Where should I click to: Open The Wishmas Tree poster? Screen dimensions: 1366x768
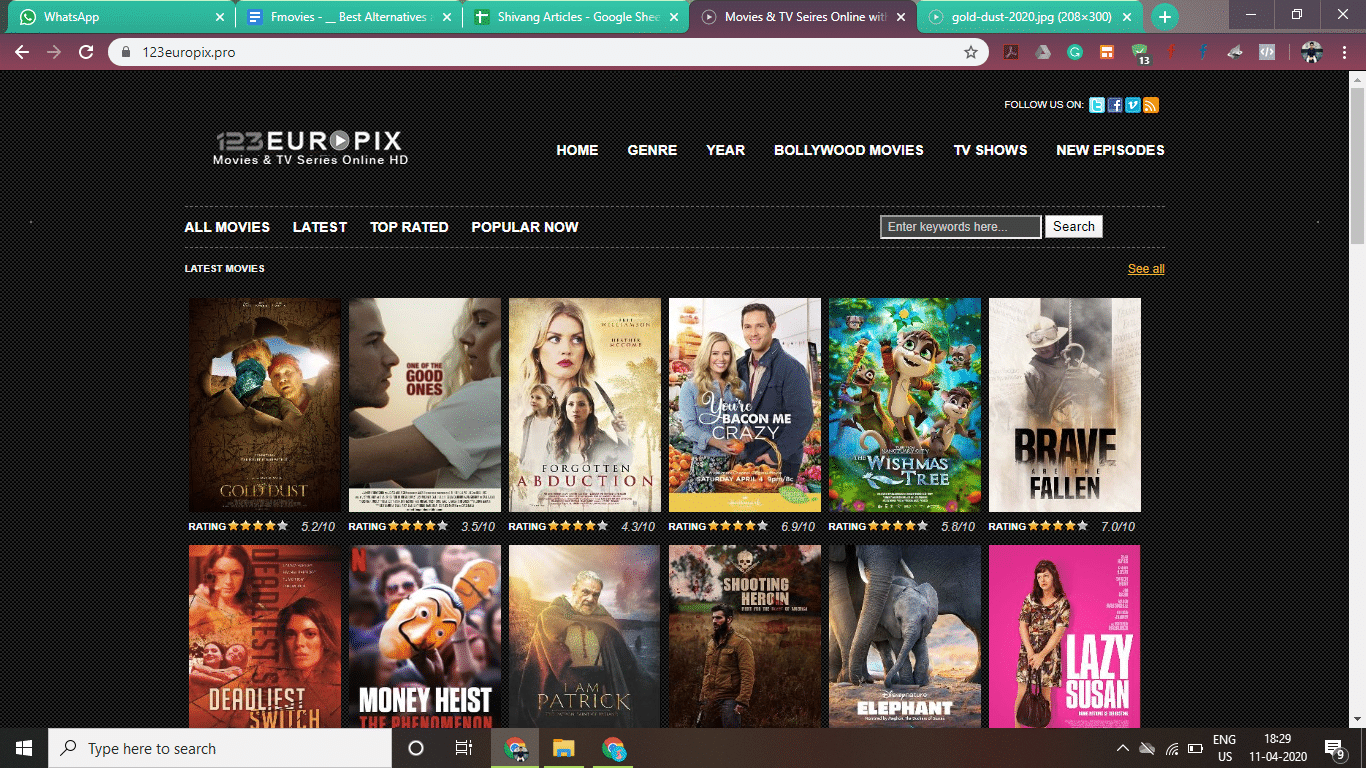coord(905,405)
